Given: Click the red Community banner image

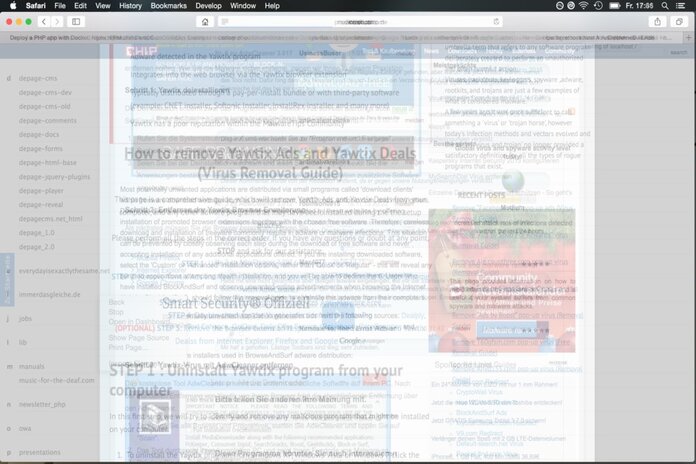Looking at the screenshot, I should [x=502, y=281].
